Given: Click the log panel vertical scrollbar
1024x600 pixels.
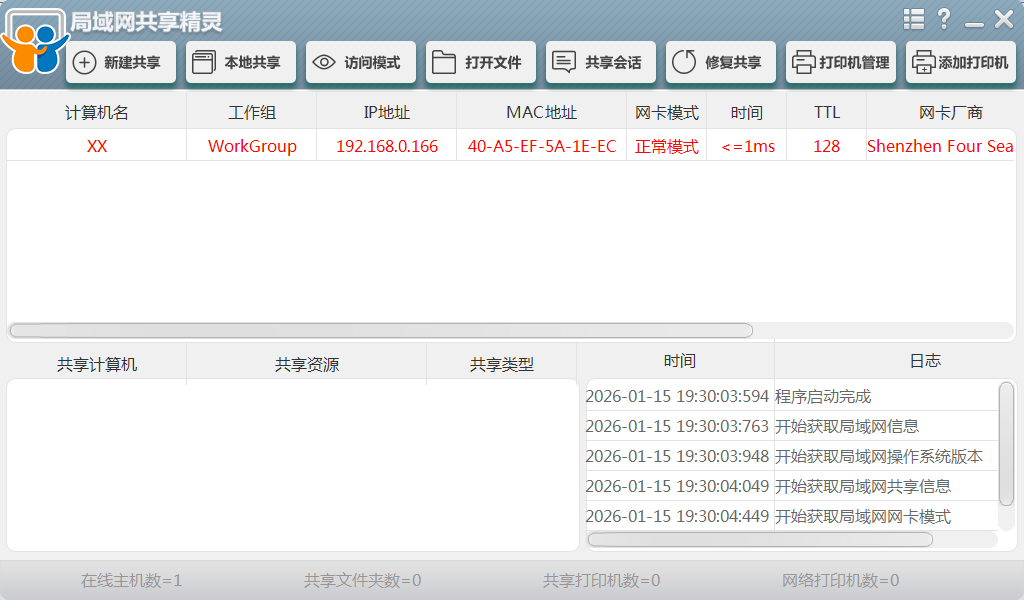Looking at the screenshot, I should click(x=1006, y=440).
